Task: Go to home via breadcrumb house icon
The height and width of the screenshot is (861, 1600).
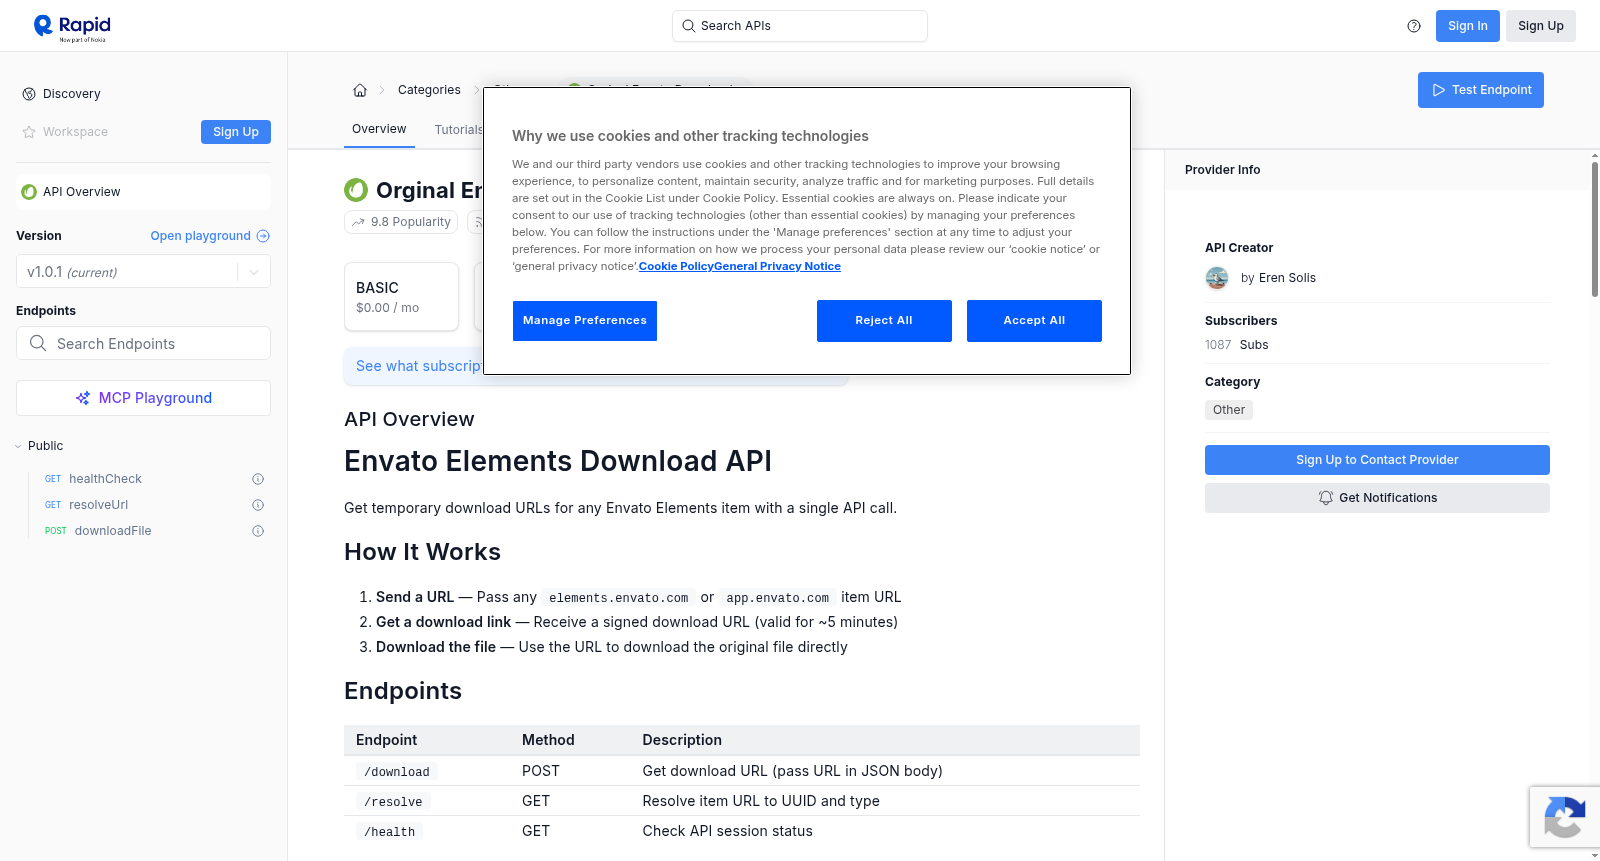Action: click(x=360, y=90)
